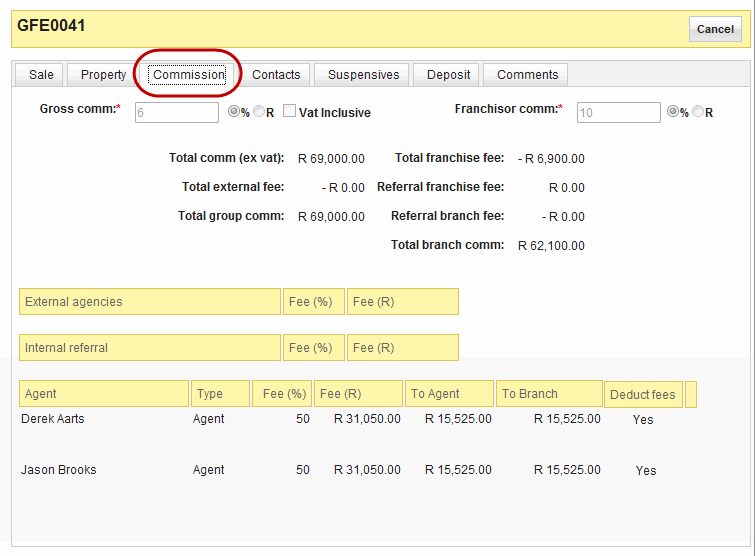The image size is (755, 556).
Task: View the Comments tab
Action: [527, 75]
